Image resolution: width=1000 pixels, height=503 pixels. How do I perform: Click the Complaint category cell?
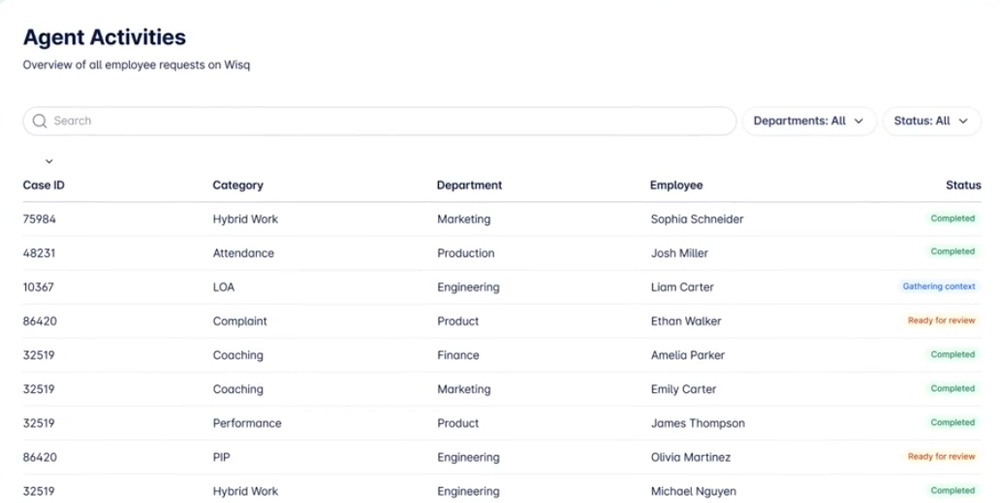(240, 321)
